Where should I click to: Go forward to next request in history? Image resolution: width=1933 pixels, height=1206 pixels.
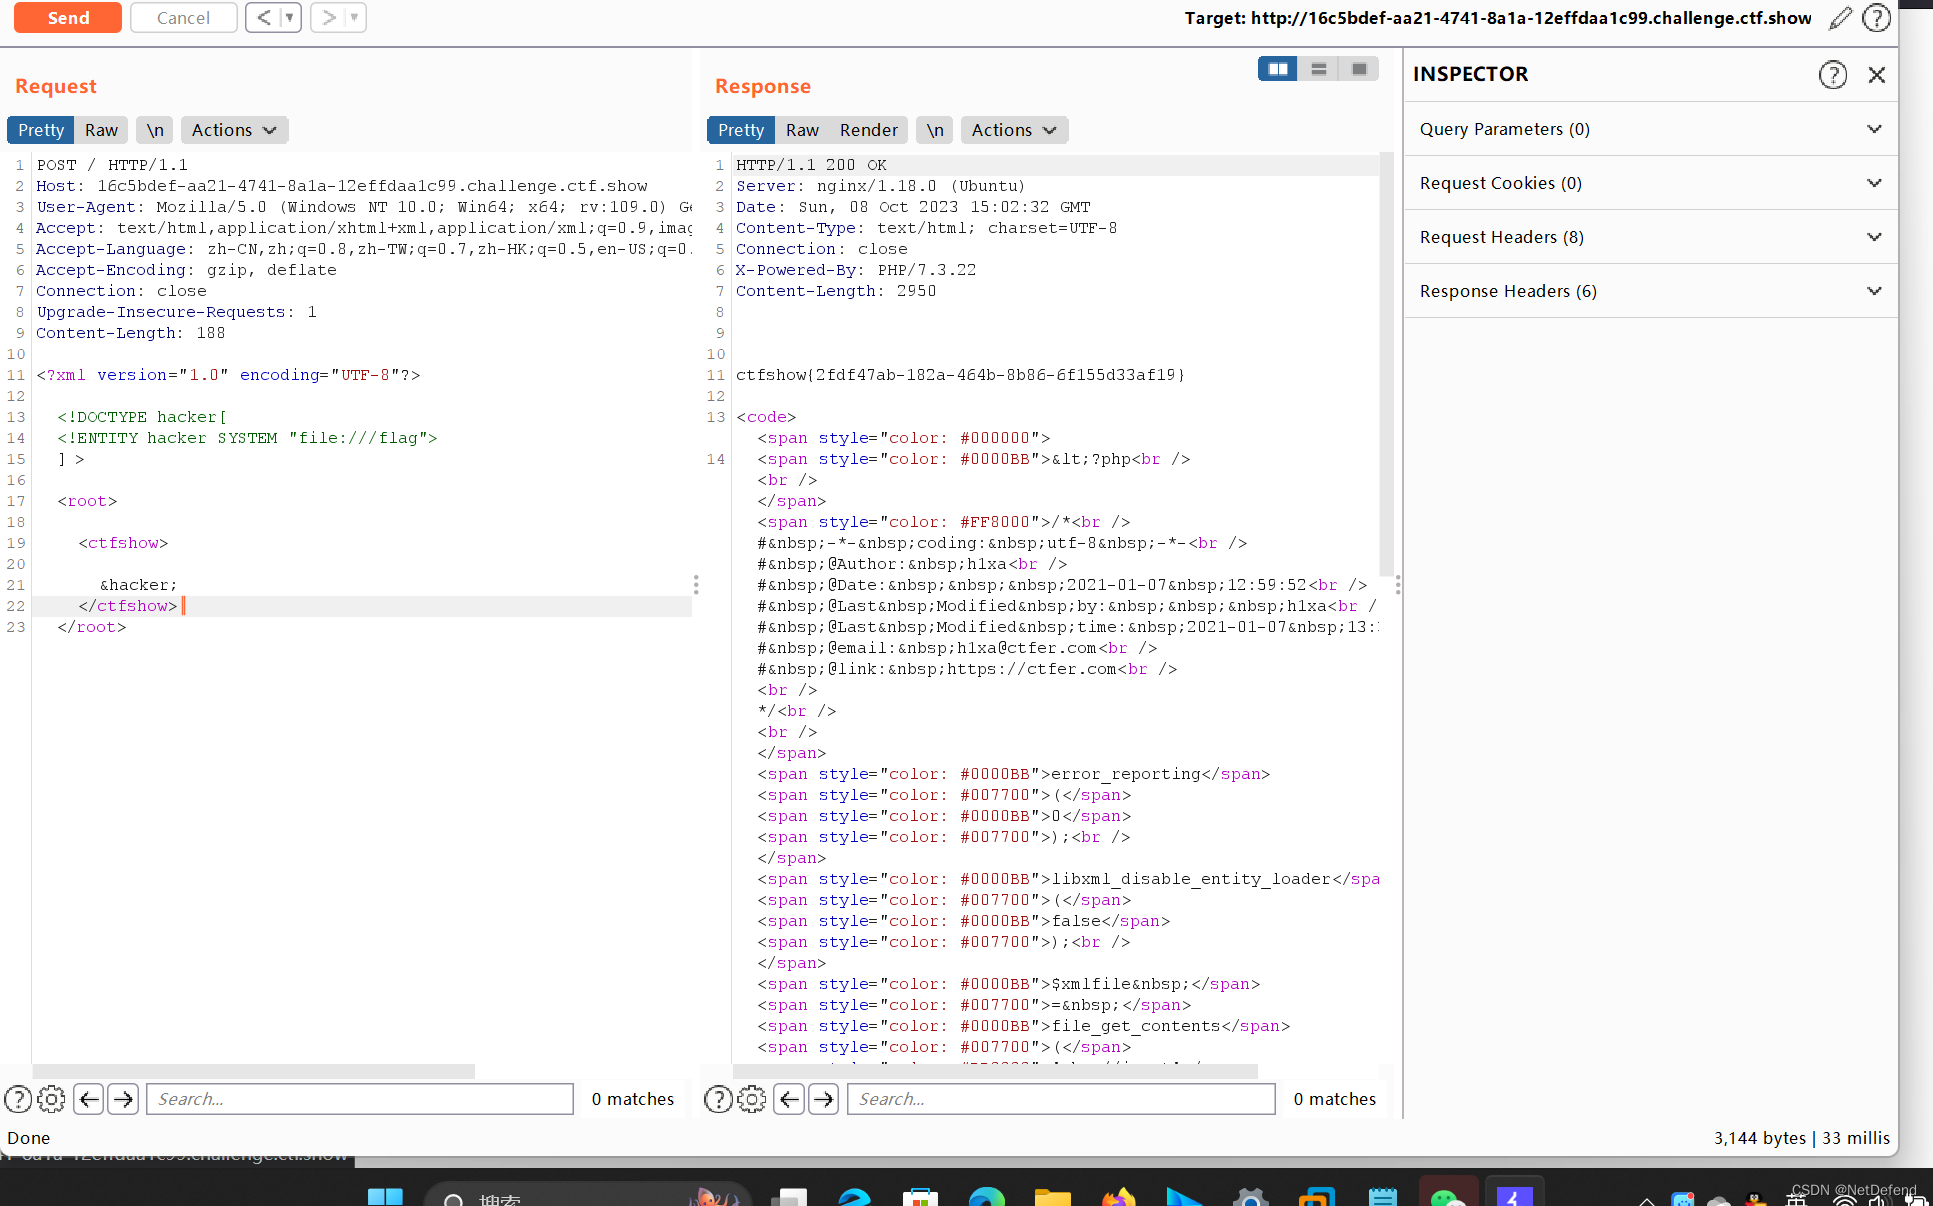click(x=328, y=18)
